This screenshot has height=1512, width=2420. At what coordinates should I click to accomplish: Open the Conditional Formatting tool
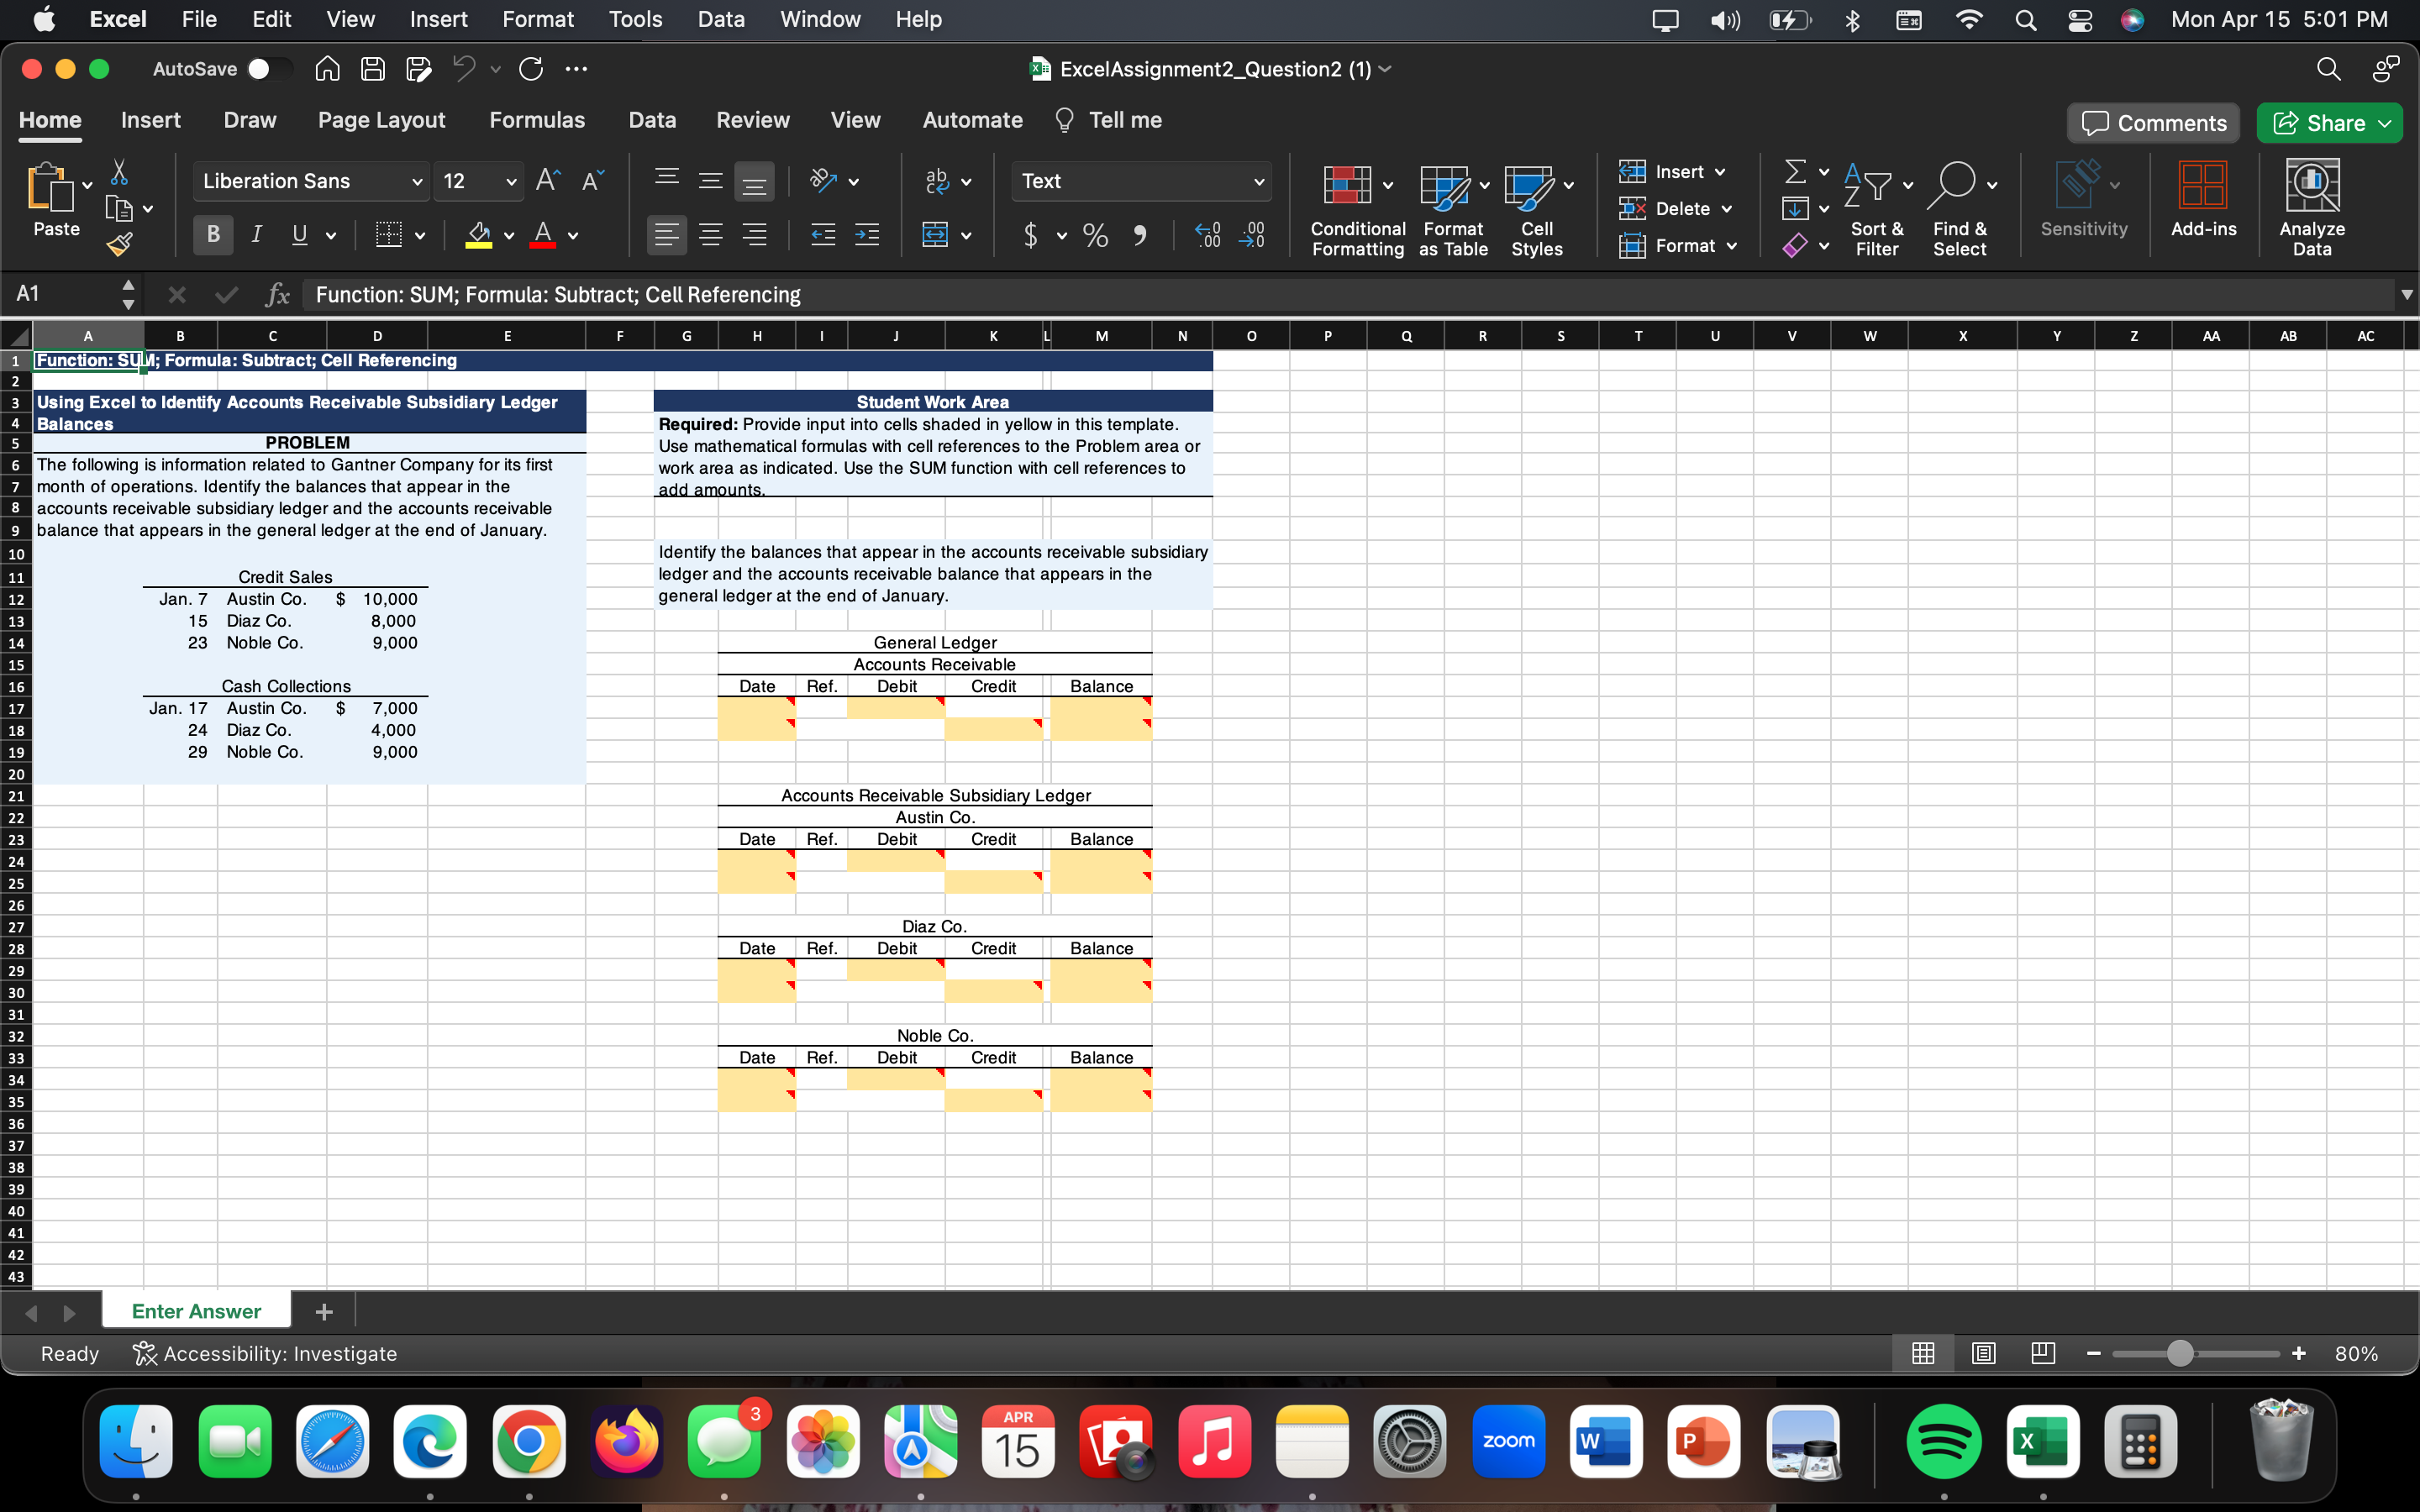(1355, 207)
